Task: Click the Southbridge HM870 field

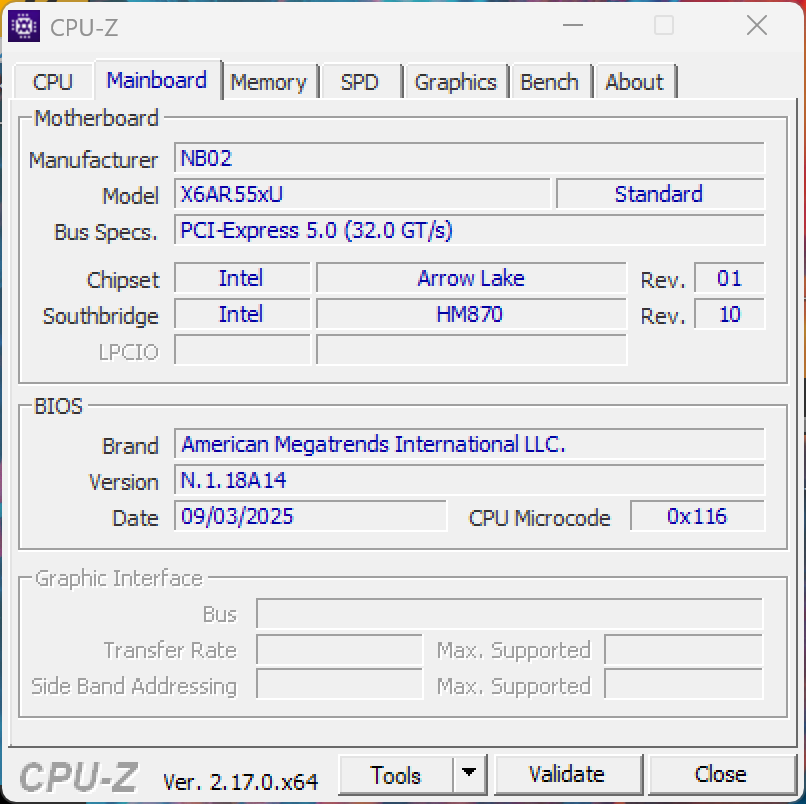Action: coord(470,314)
